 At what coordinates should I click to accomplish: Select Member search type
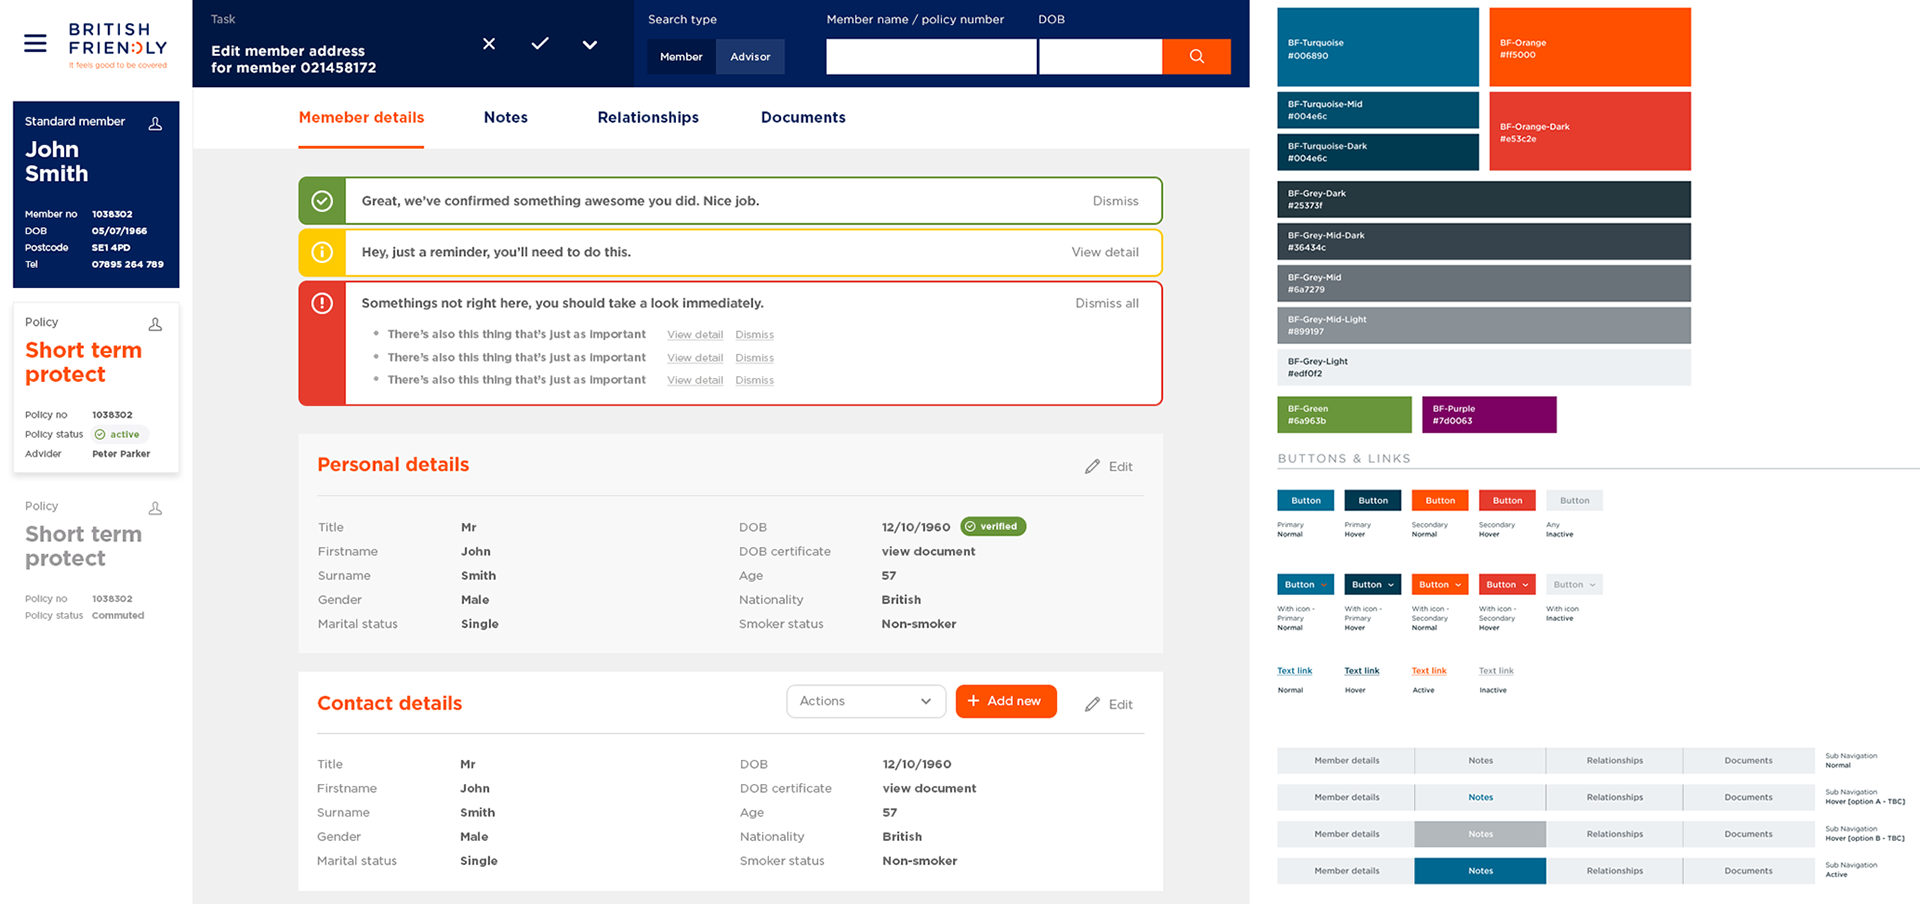point(681,57)
